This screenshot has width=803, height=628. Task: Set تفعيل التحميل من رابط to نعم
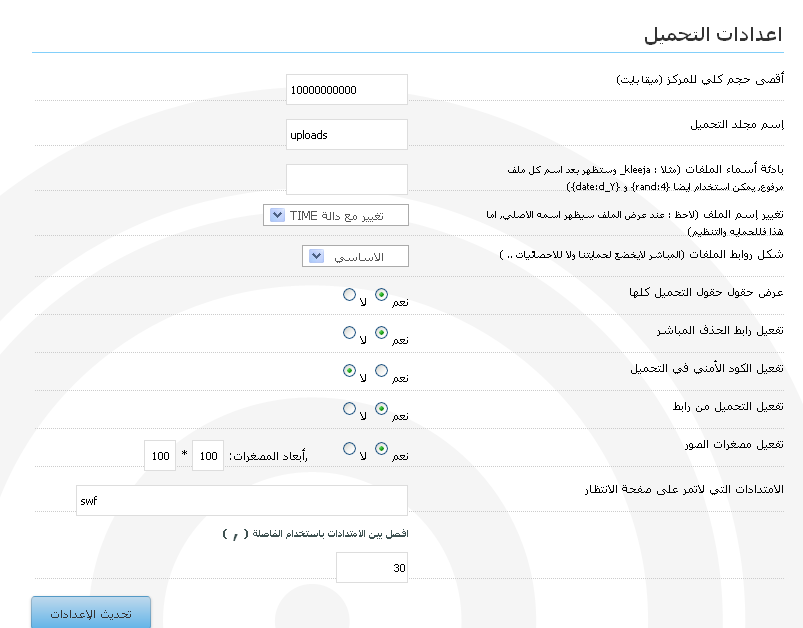click(381, 409)
